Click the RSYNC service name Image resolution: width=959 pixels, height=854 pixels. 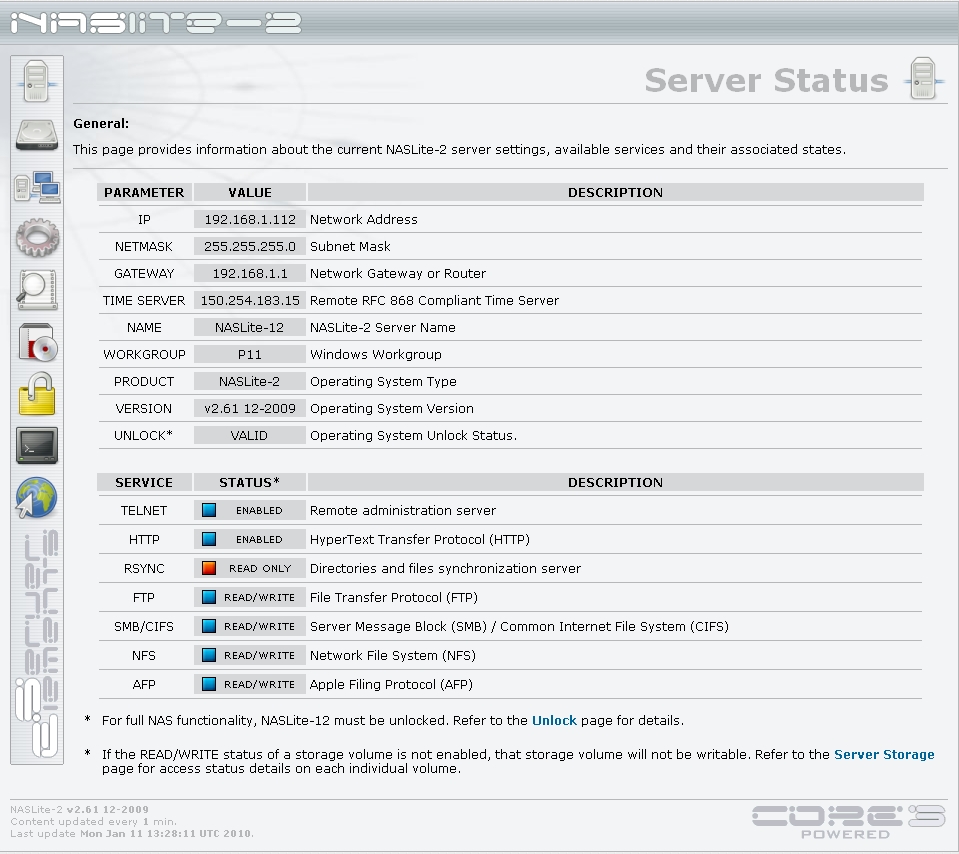[144, 568]
